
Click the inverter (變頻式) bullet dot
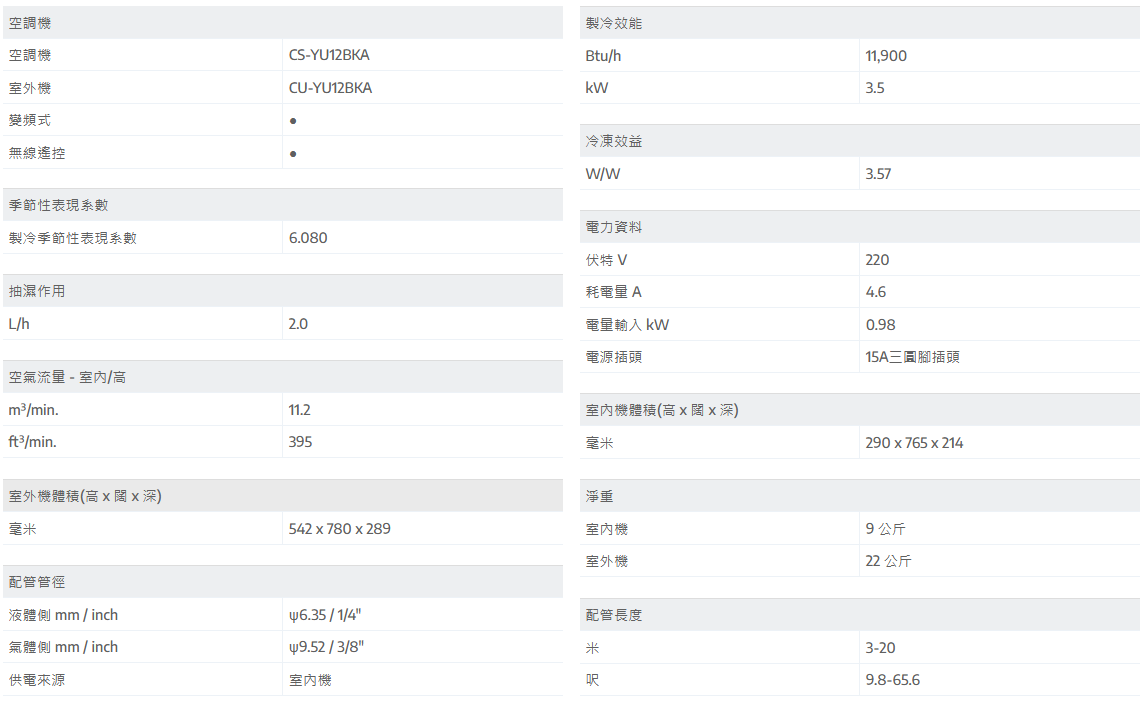[293, 121]
